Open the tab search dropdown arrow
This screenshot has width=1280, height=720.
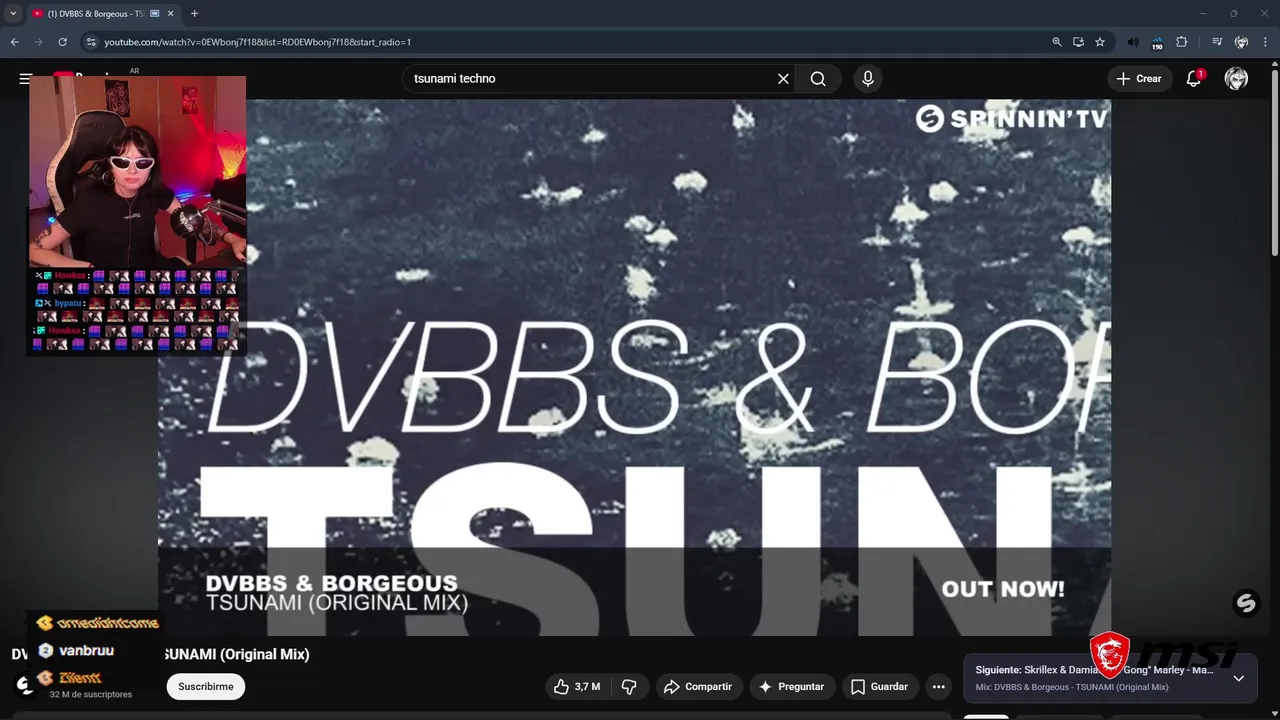tap(13, 14)
